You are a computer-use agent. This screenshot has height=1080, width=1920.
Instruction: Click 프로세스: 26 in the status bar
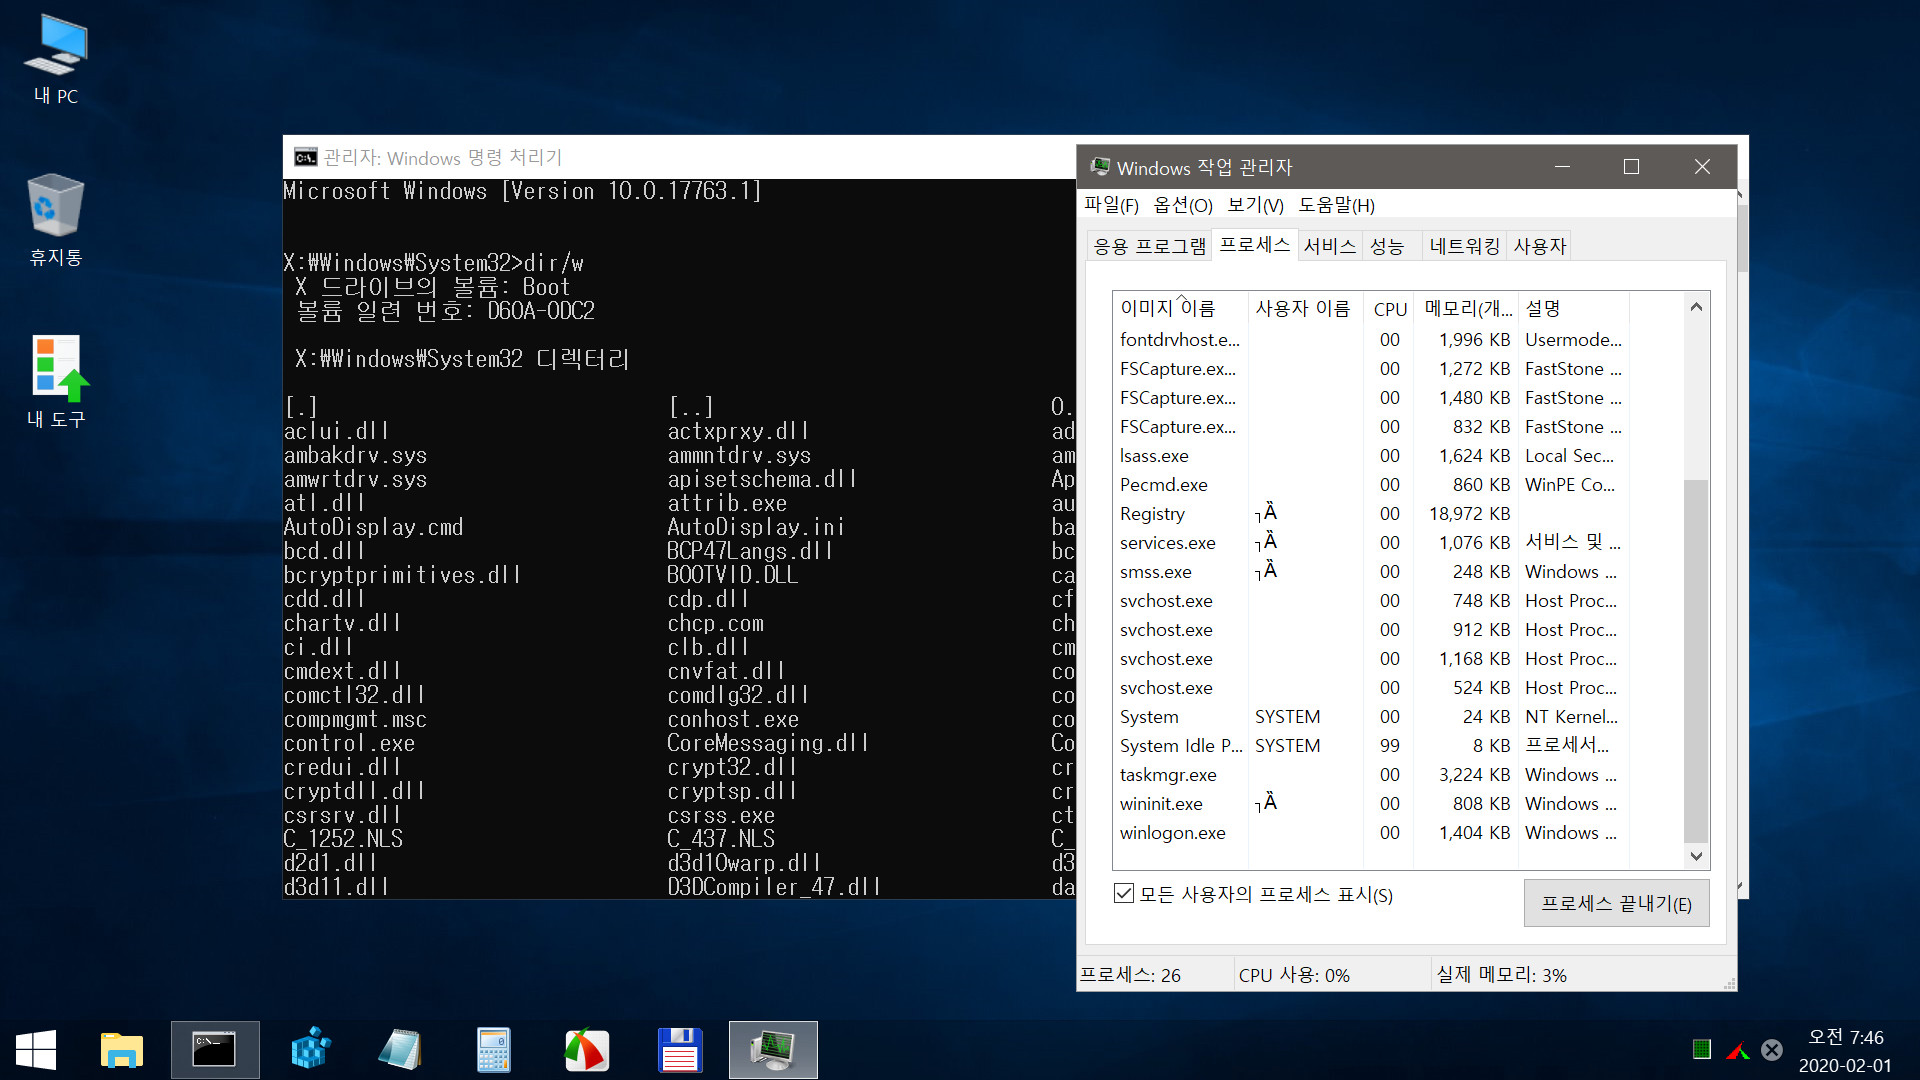click(1130, 975)
